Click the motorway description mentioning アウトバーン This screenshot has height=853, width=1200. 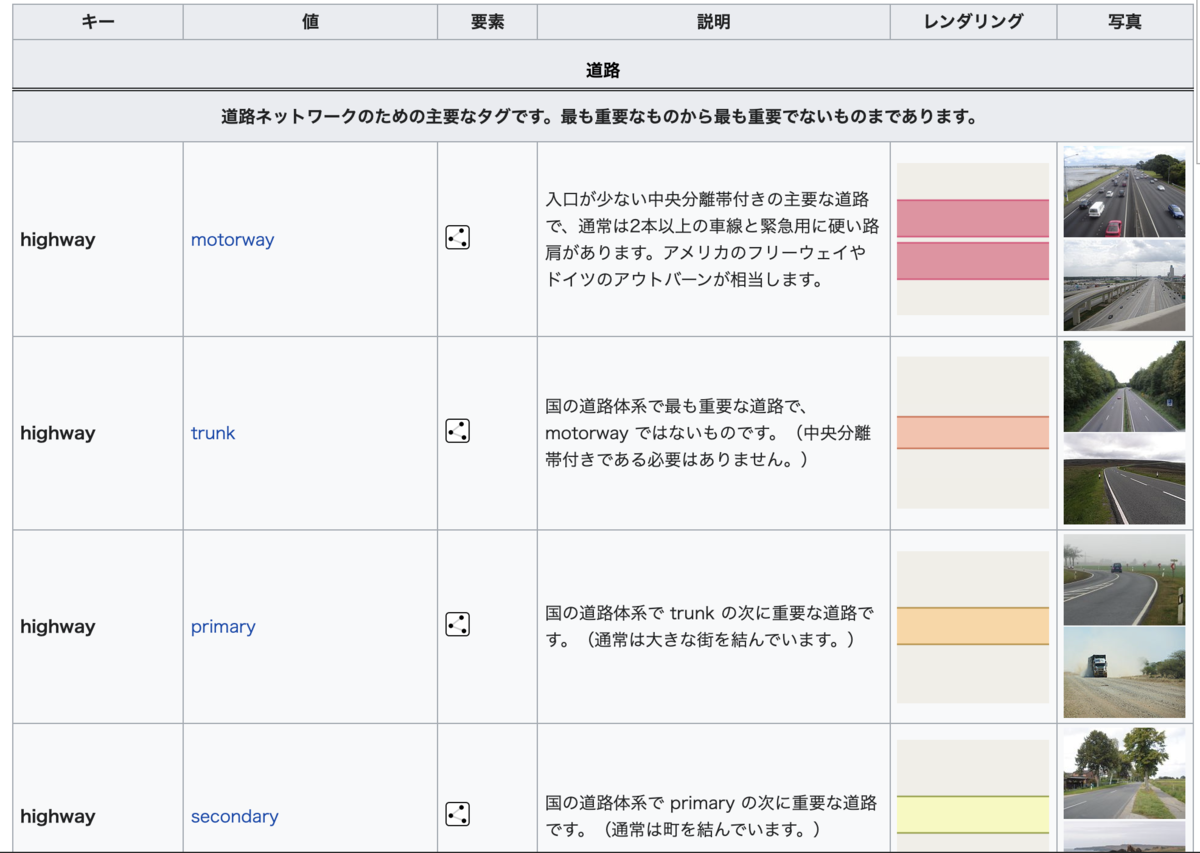tap(712, 239)
